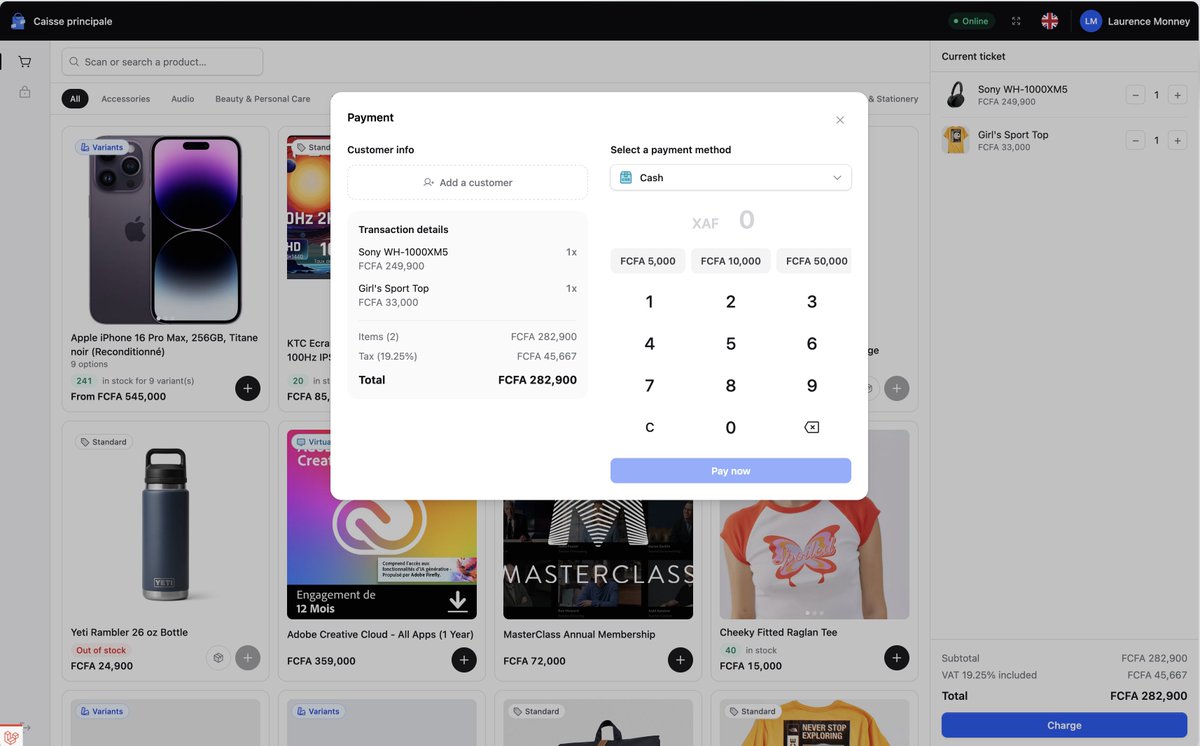Tap keypad digit 2
The image size is (1200, 746).
(x=731, y=302)
